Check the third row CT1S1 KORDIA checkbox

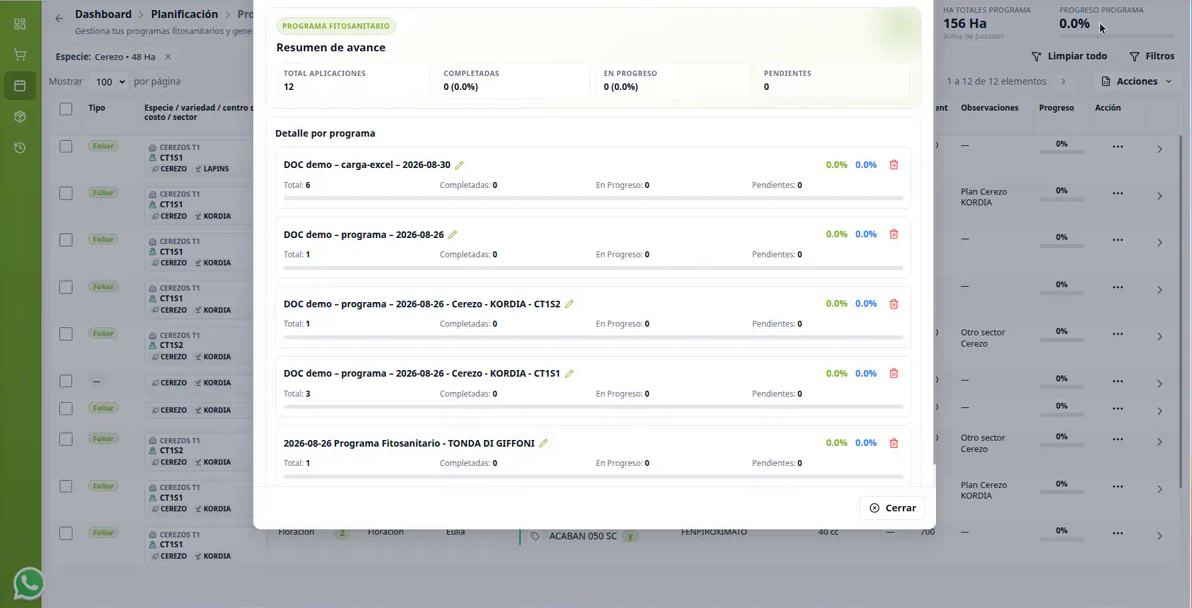(x=66, y=240)
